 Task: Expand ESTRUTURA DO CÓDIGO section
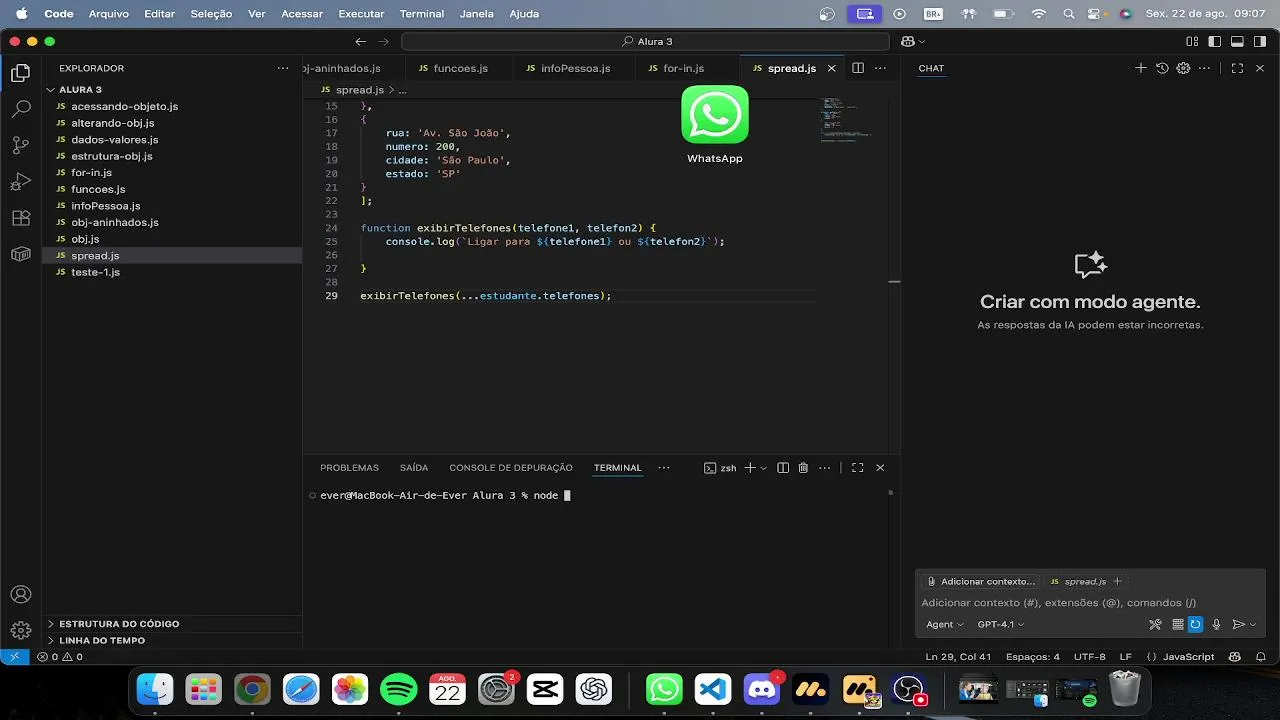coord(119,623)
